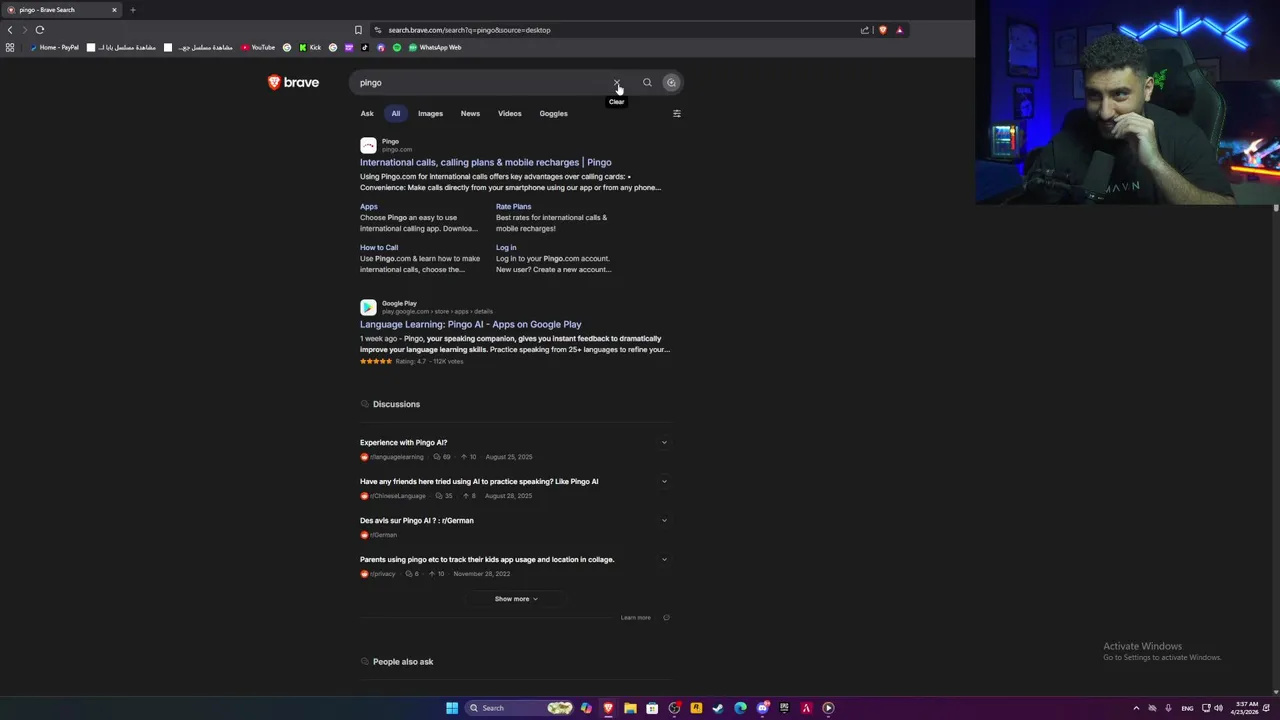Image resolution: width=1280 pixels, height=720 pixels.
Task: Open the Log in sitelink
Action: (x=506, y=248)
